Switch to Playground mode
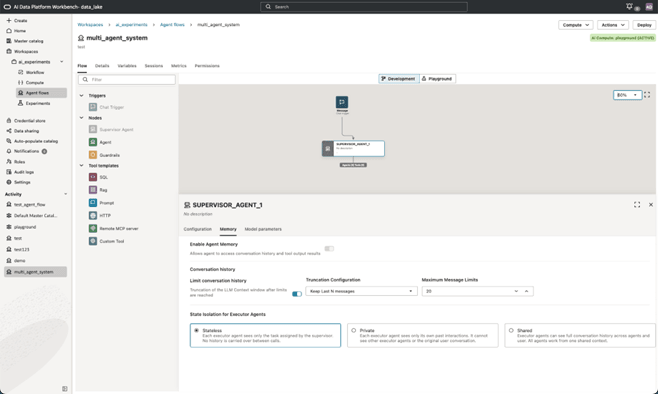 point(437,78)
